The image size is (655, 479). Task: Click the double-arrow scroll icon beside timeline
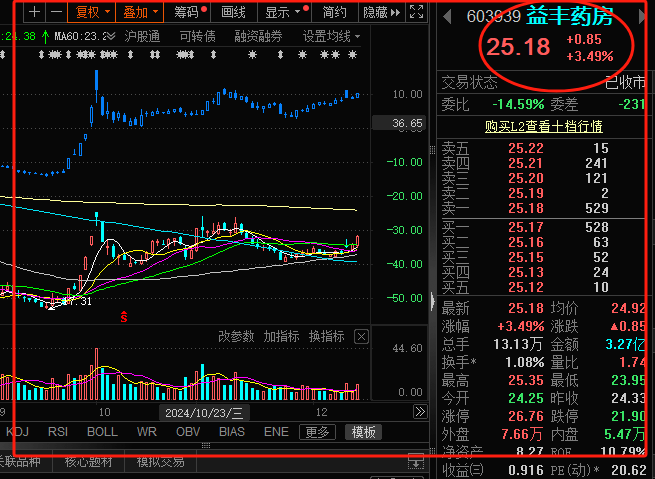click(x=420, y=412)
